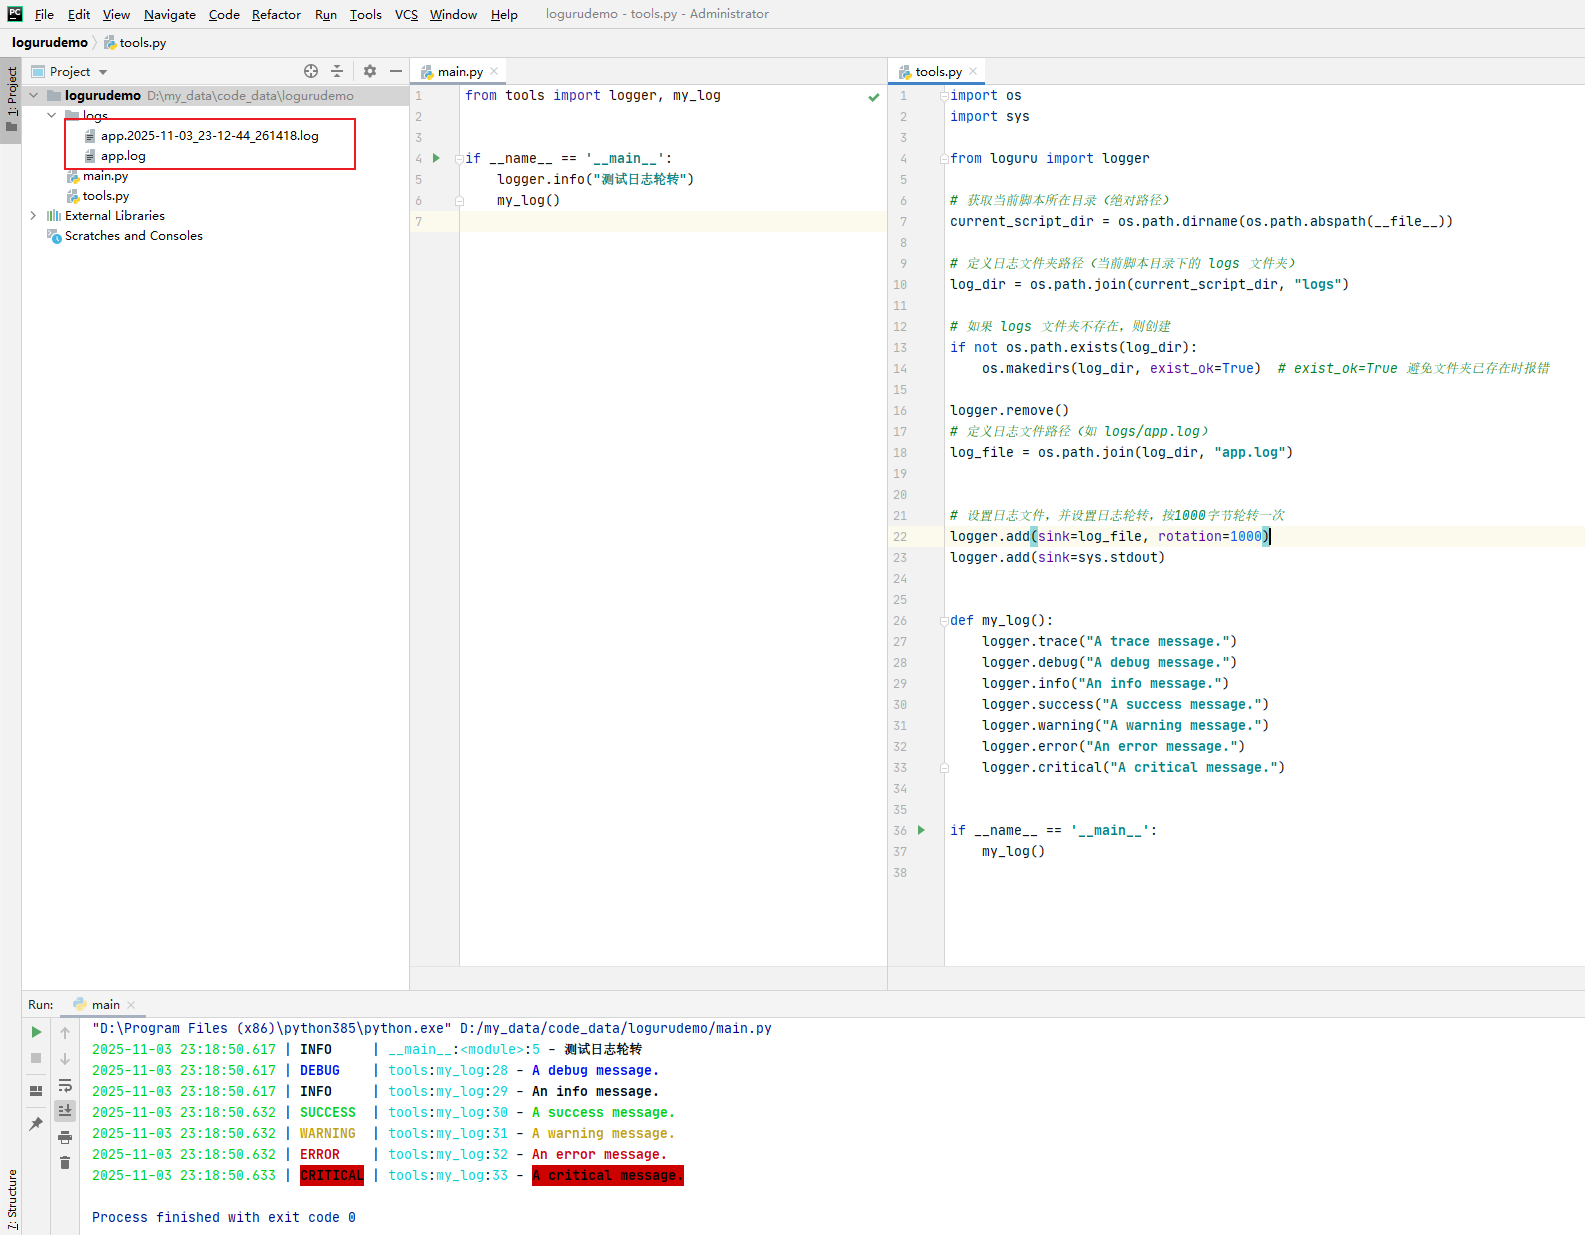Click the __main__:<module>:5 console link

tap(464, 1049)
